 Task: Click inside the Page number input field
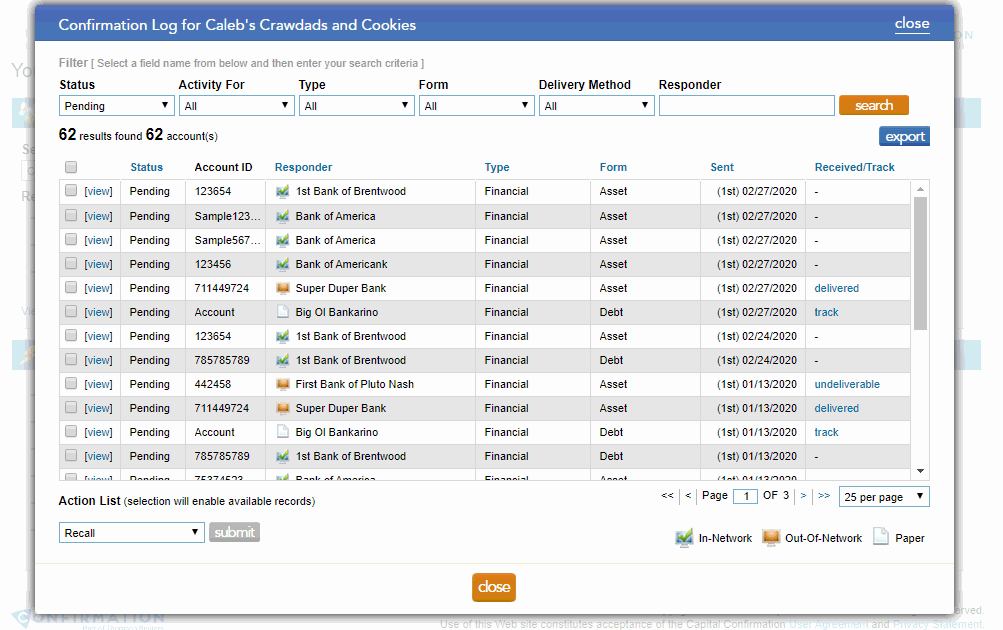coord(744,496)
